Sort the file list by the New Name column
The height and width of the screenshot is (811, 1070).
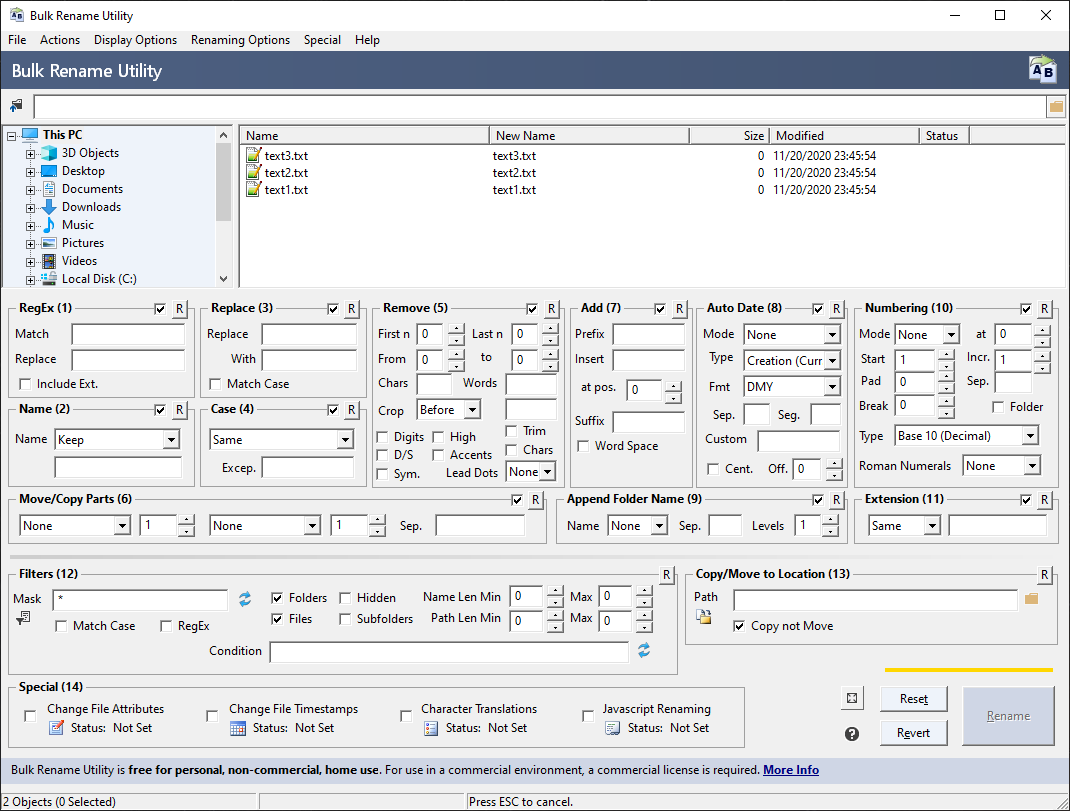tap(589, 135)
